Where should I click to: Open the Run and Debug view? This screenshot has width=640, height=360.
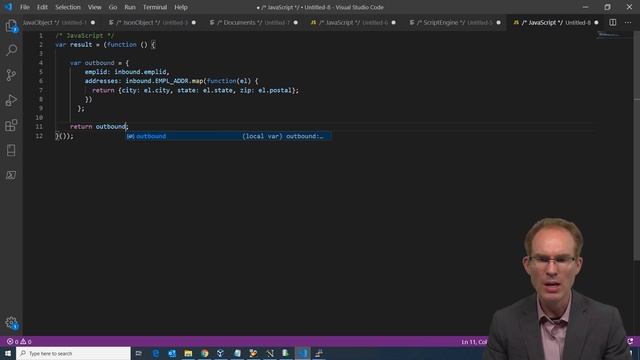point(11,100)
